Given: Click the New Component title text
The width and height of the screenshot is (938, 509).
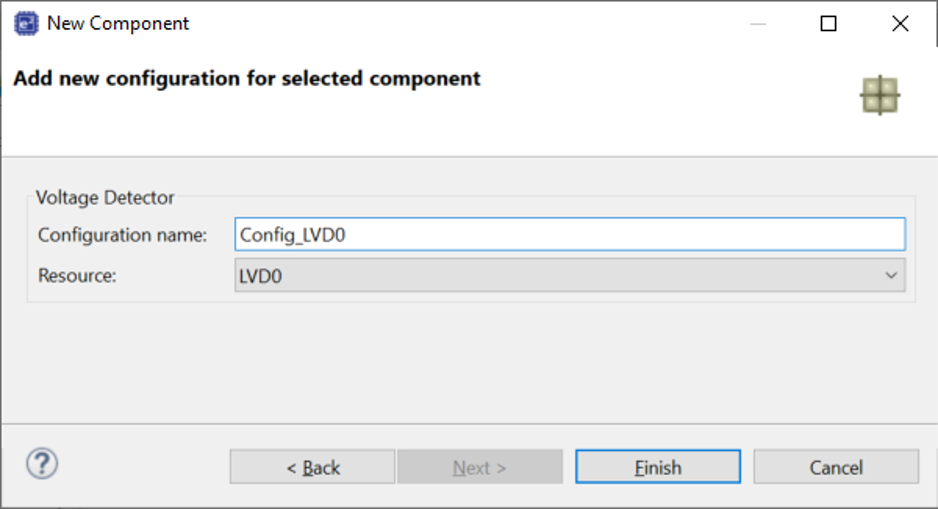Looking at the screenshot, I should pos(118,23).
